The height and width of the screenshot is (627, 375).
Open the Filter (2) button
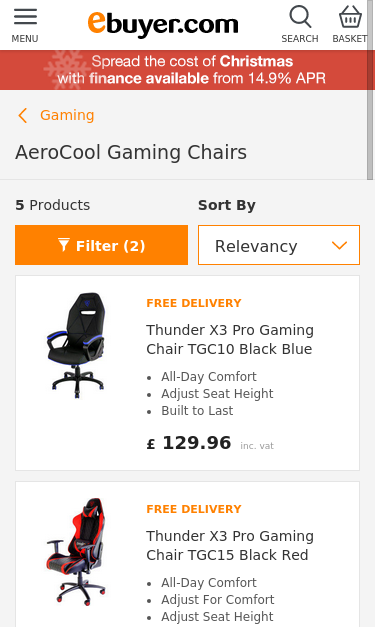[x=102, y=245]
